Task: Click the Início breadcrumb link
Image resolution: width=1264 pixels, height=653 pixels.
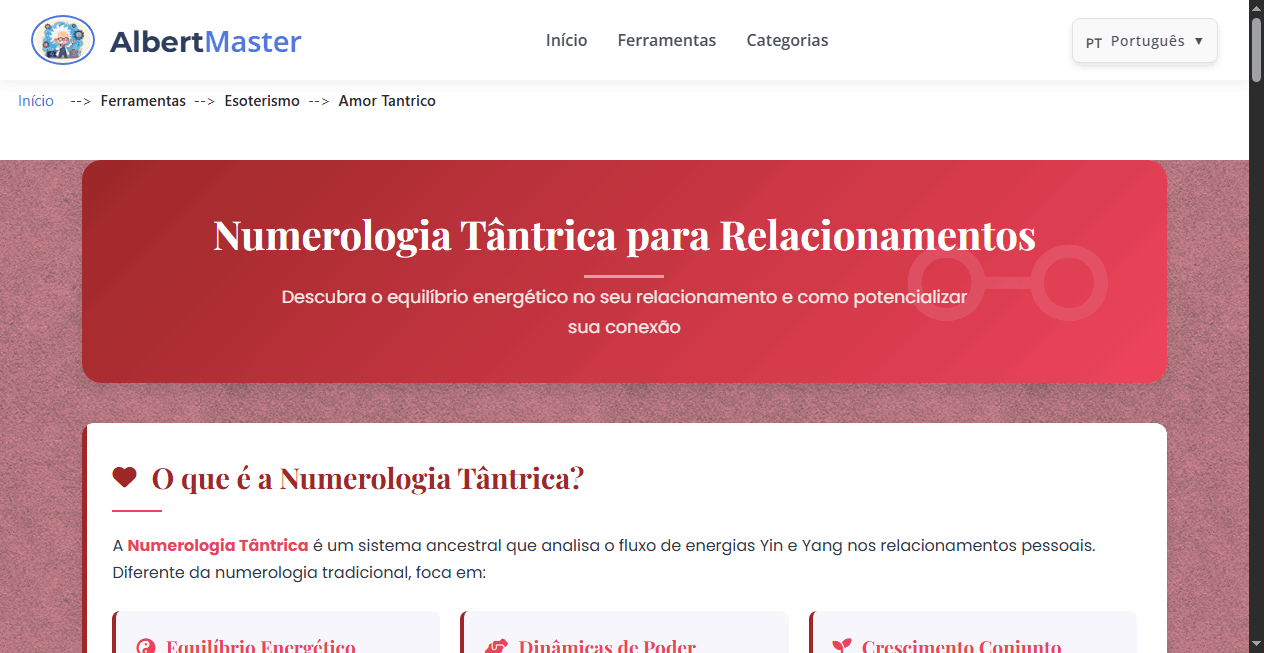Action: point(36,100)
